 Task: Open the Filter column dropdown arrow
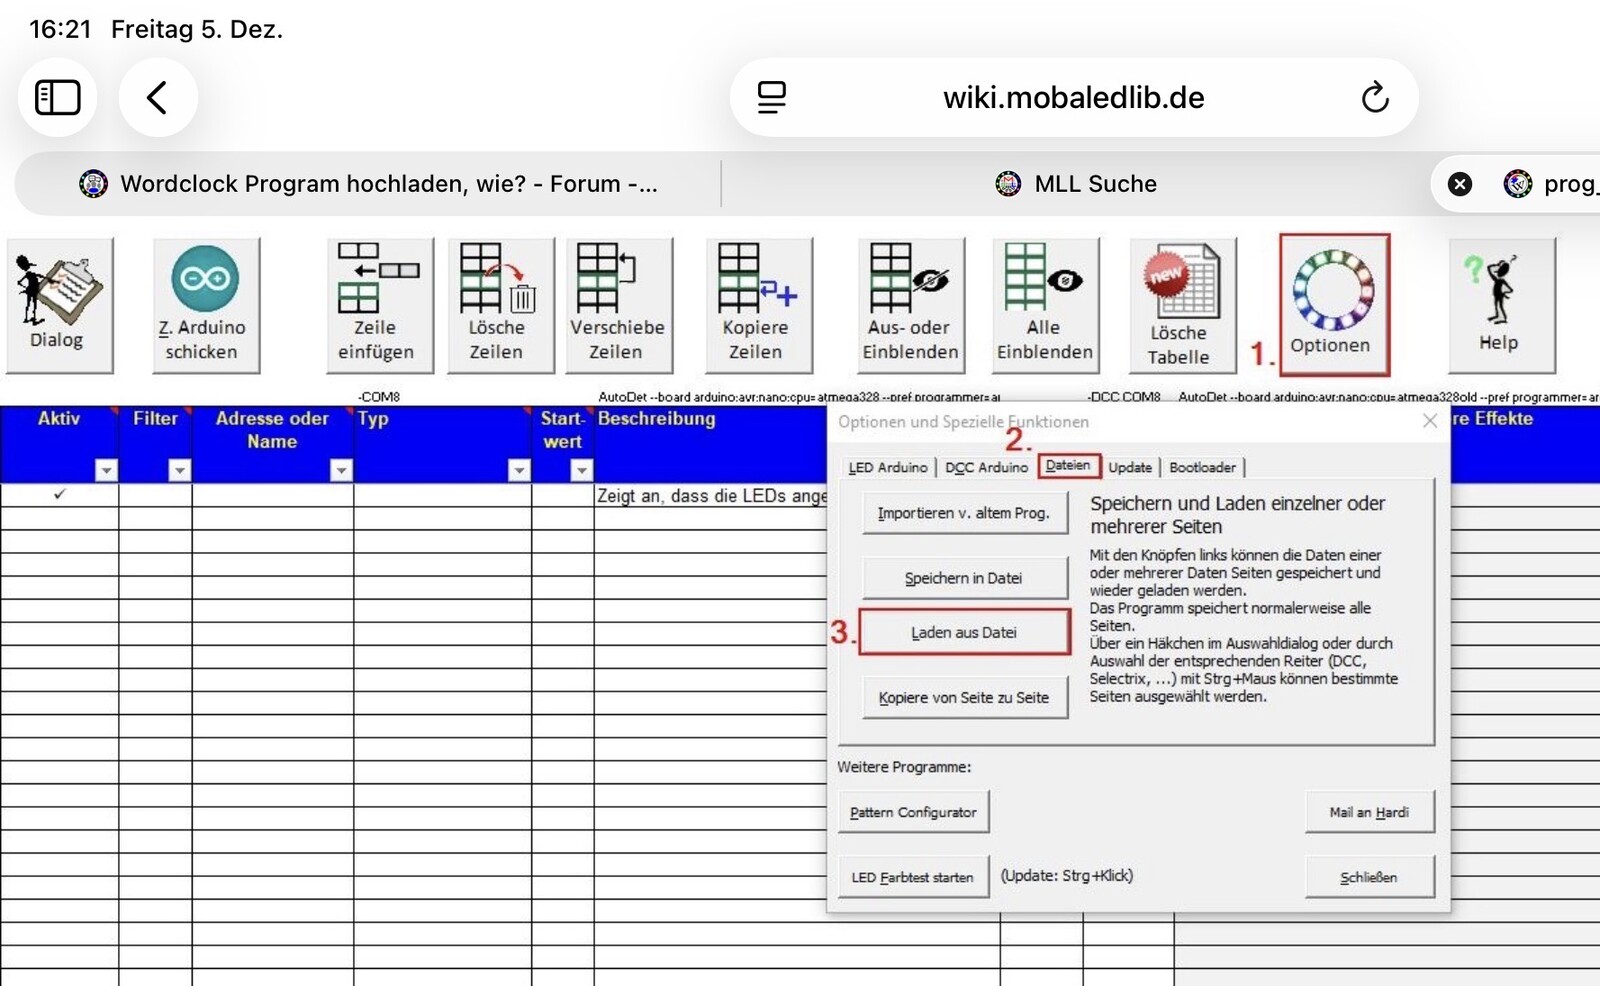tap(179, 470)
